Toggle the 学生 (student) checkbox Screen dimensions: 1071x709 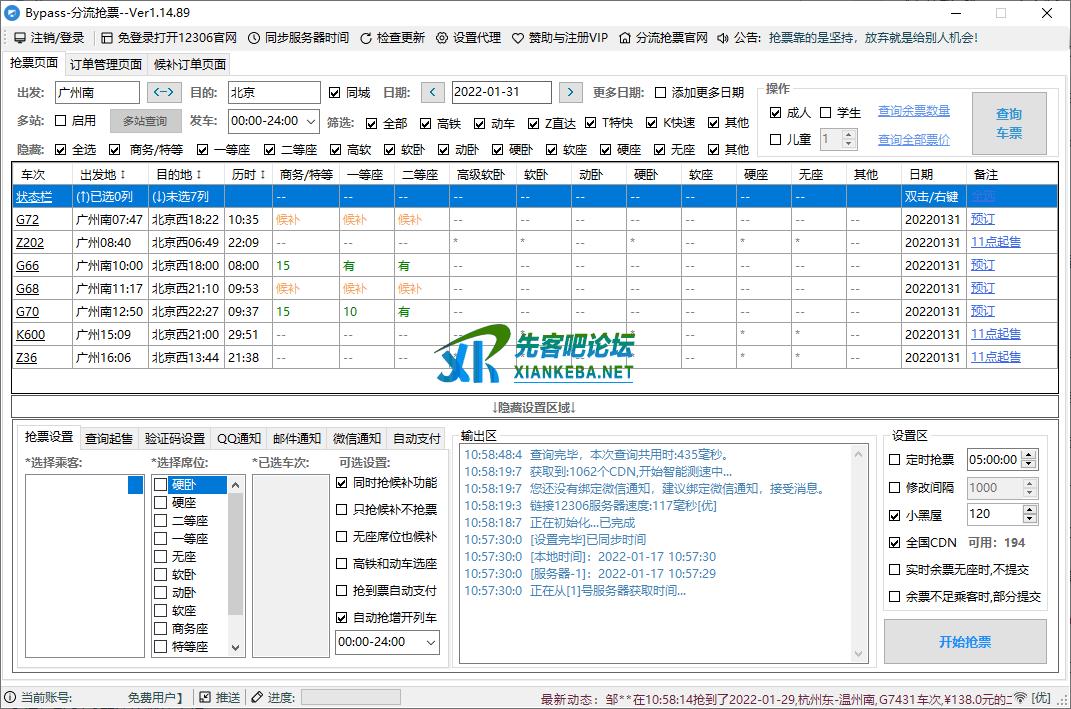tap(826, 113)
